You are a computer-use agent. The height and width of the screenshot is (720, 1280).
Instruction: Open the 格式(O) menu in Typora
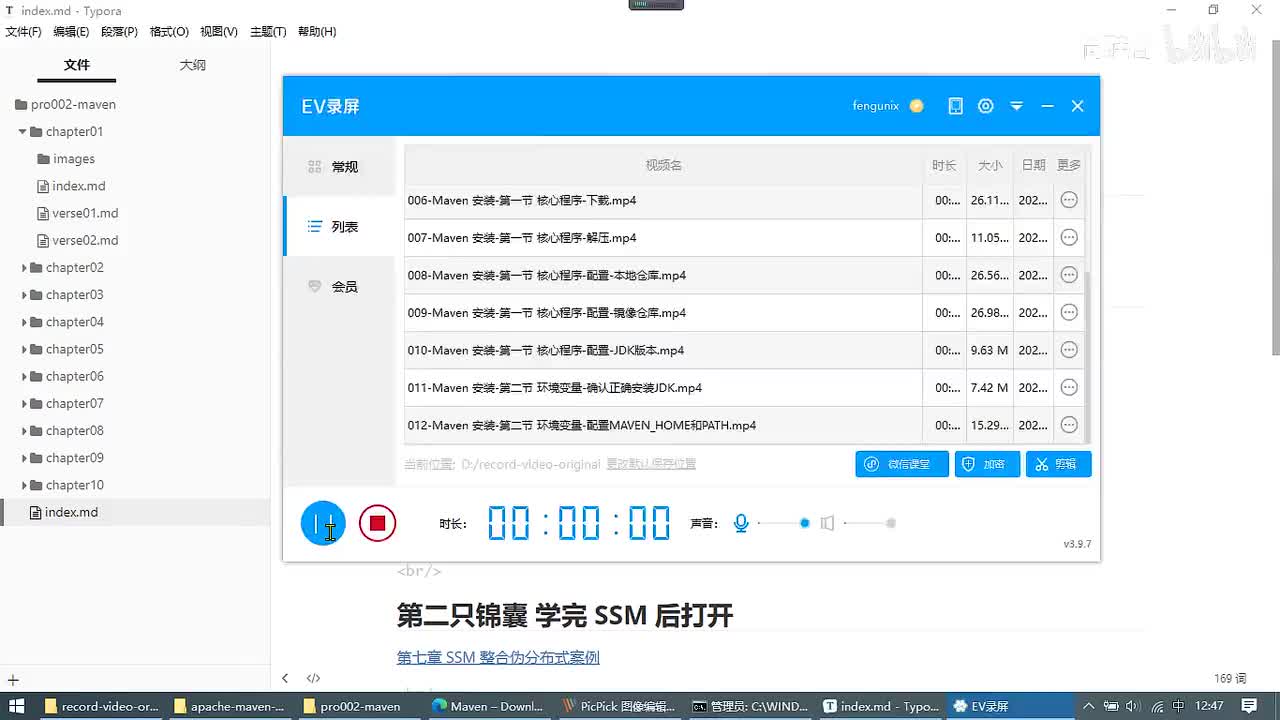click(169, 32)
